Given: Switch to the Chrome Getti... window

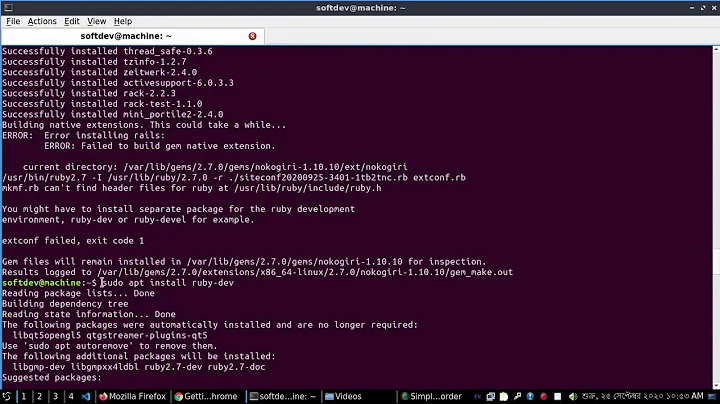Looking at the screenshot, I should (206, 396).
